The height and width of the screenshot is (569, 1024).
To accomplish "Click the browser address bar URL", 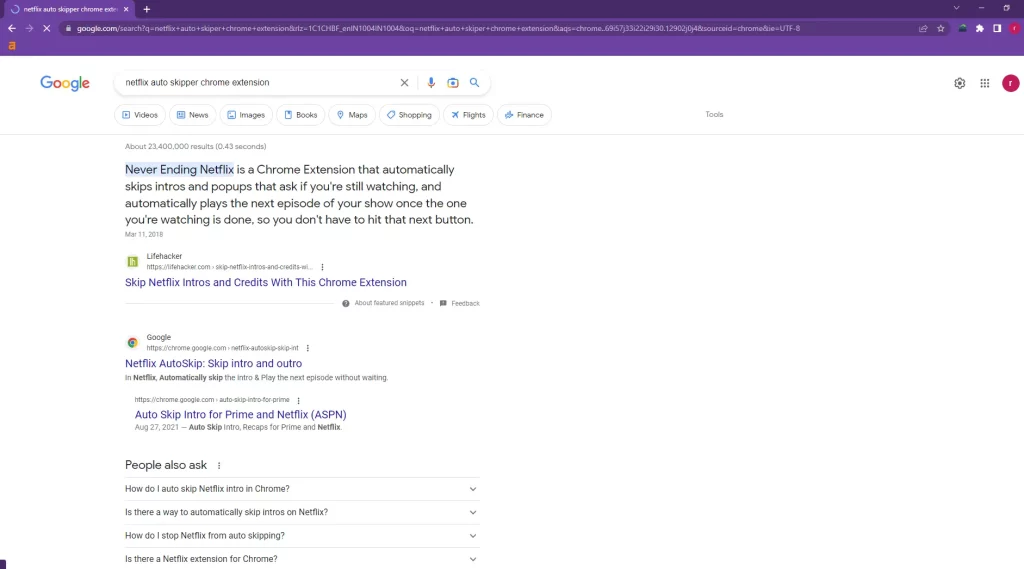I will click(438, 28).
